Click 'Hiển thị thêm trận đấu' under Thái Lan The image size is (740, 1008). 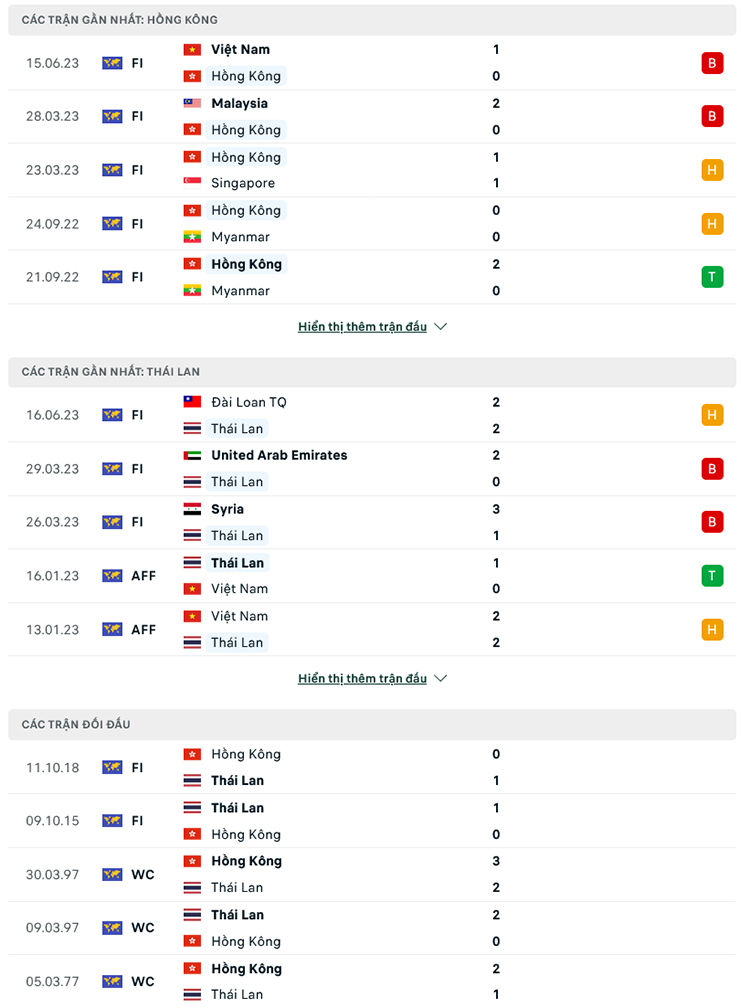pos(362,679)
